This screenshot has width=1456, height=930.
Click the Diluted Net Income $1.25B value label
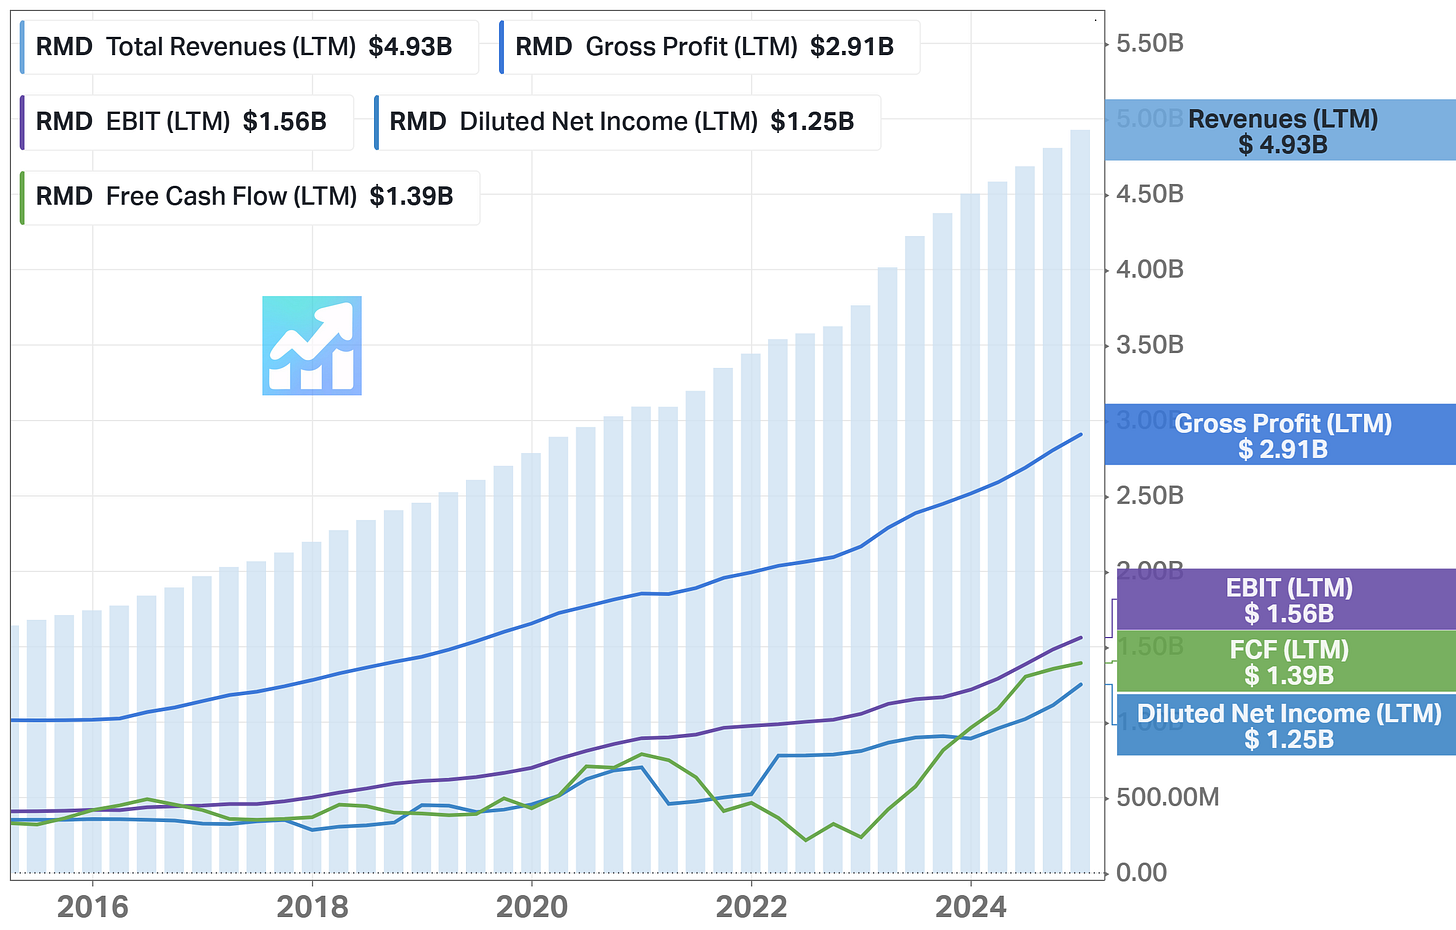[1287, 725]
